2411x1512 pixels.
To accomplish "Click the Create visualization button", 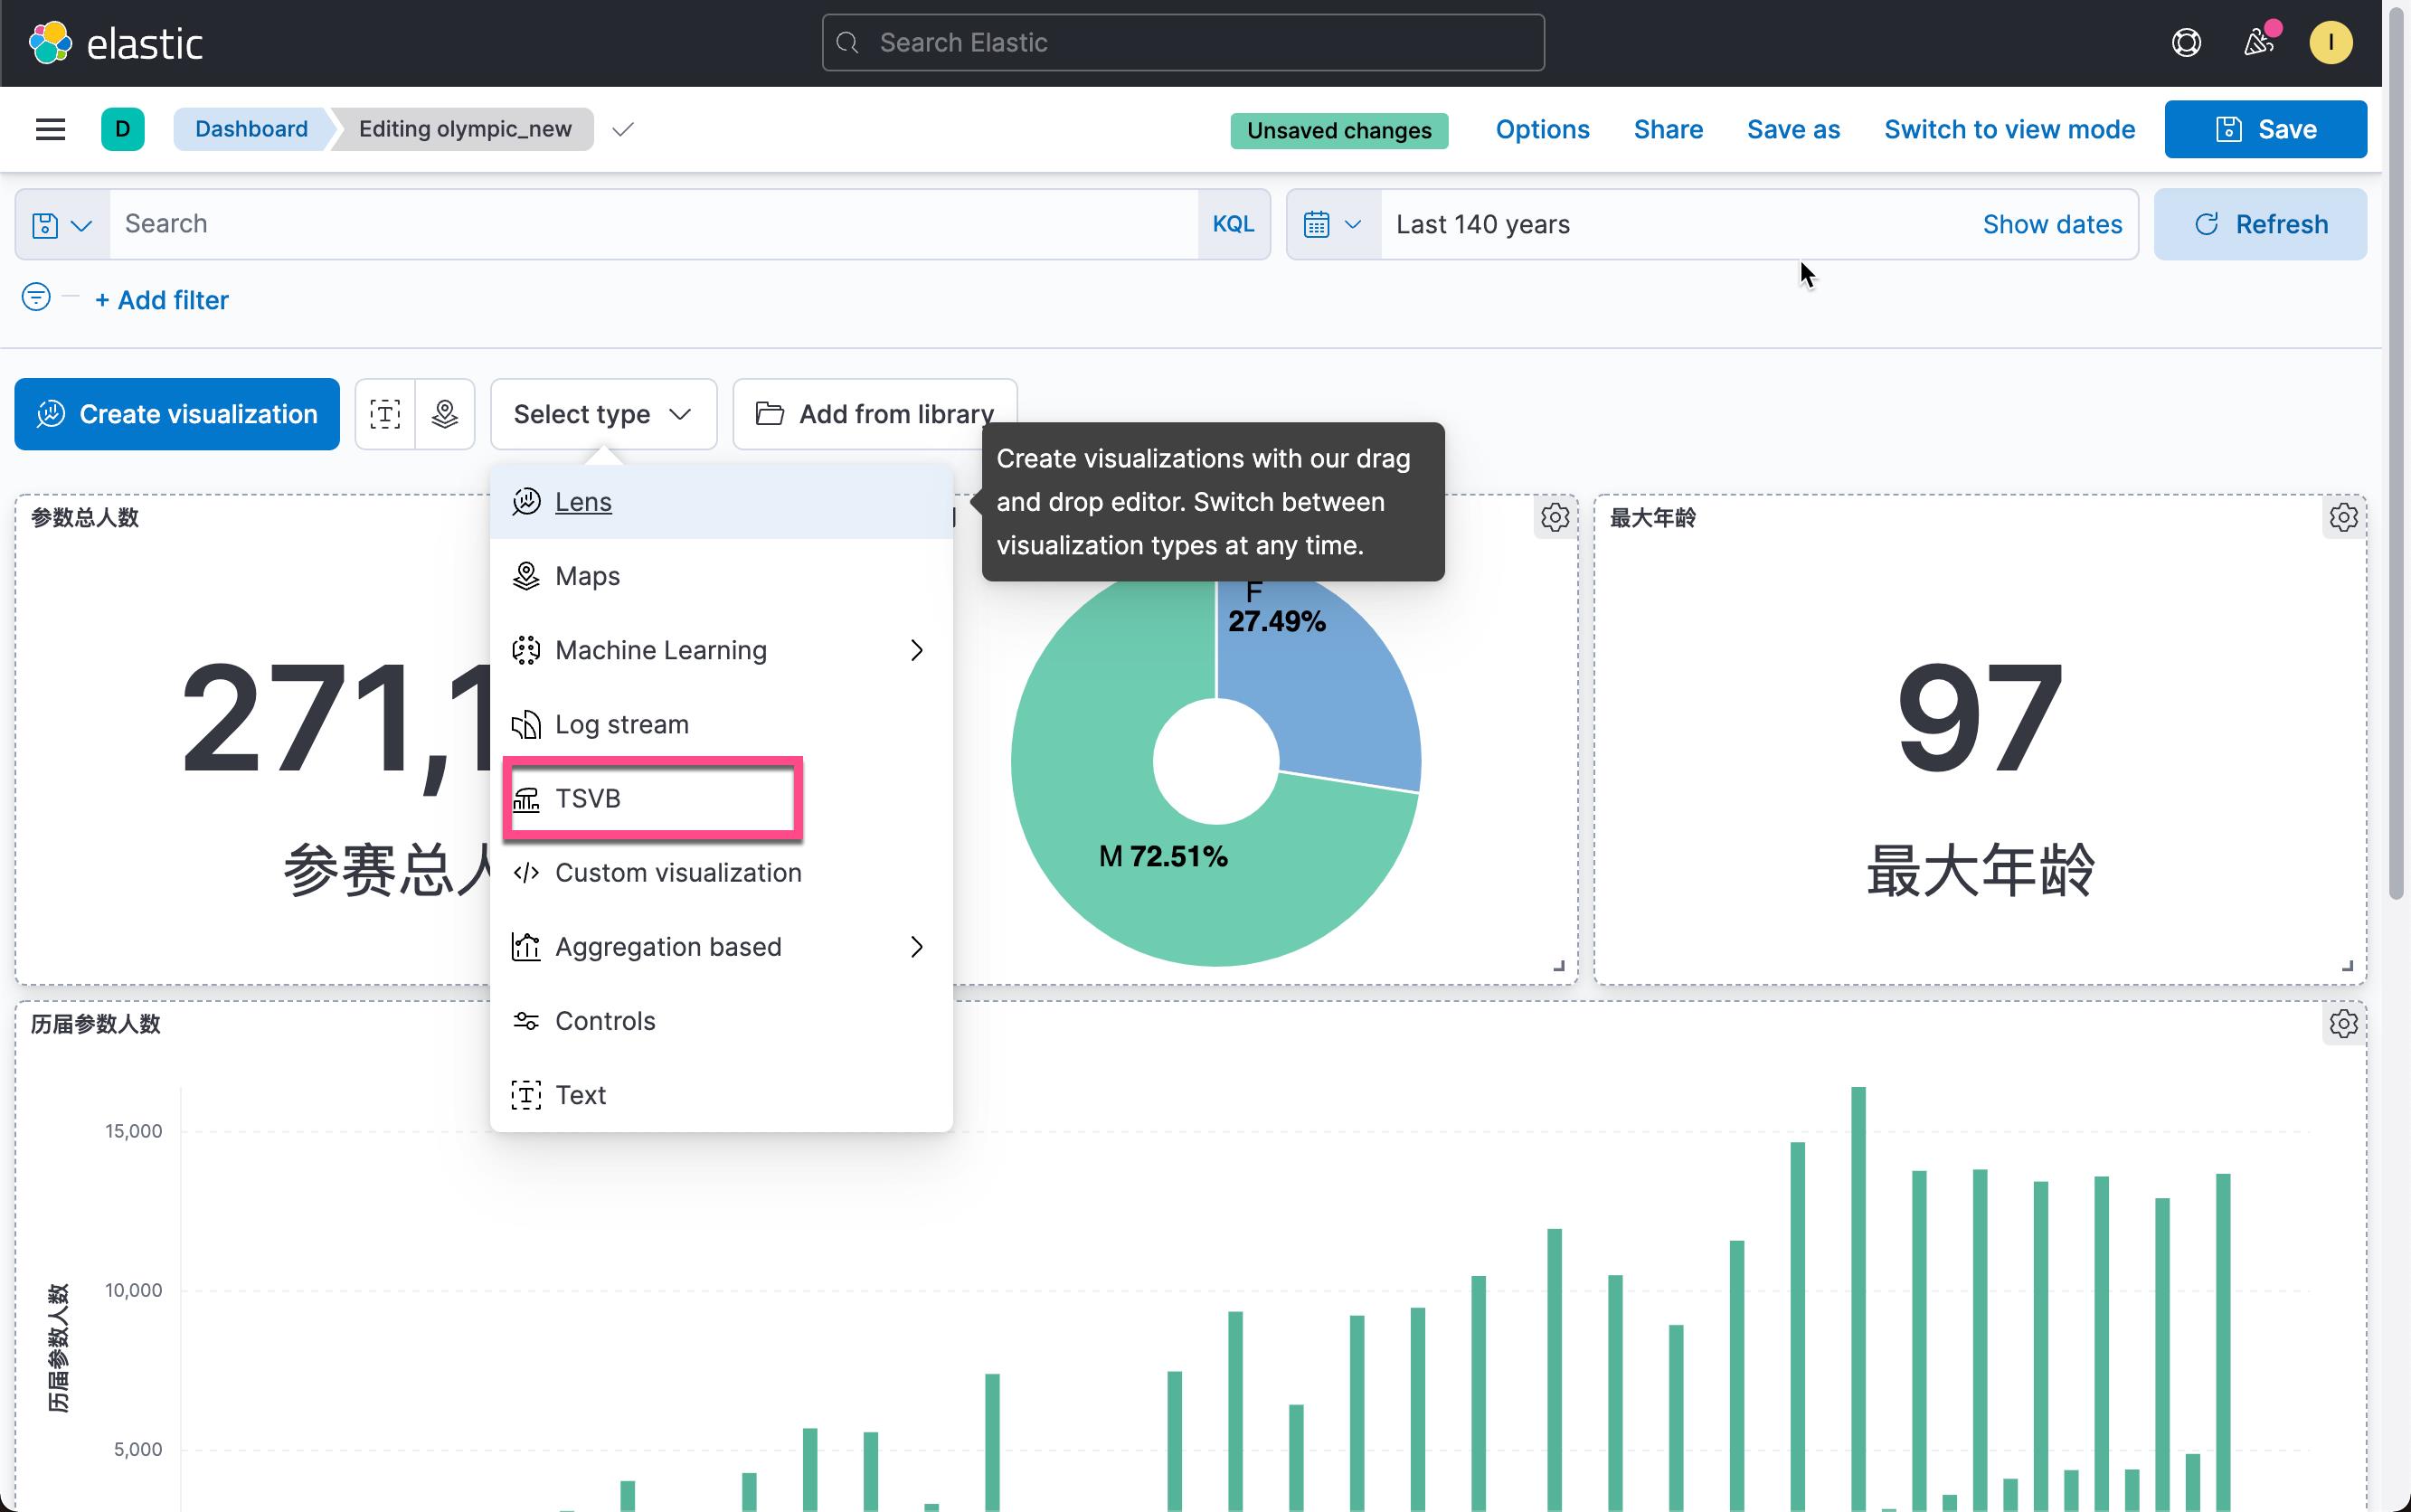I will [x=177, y=414].
